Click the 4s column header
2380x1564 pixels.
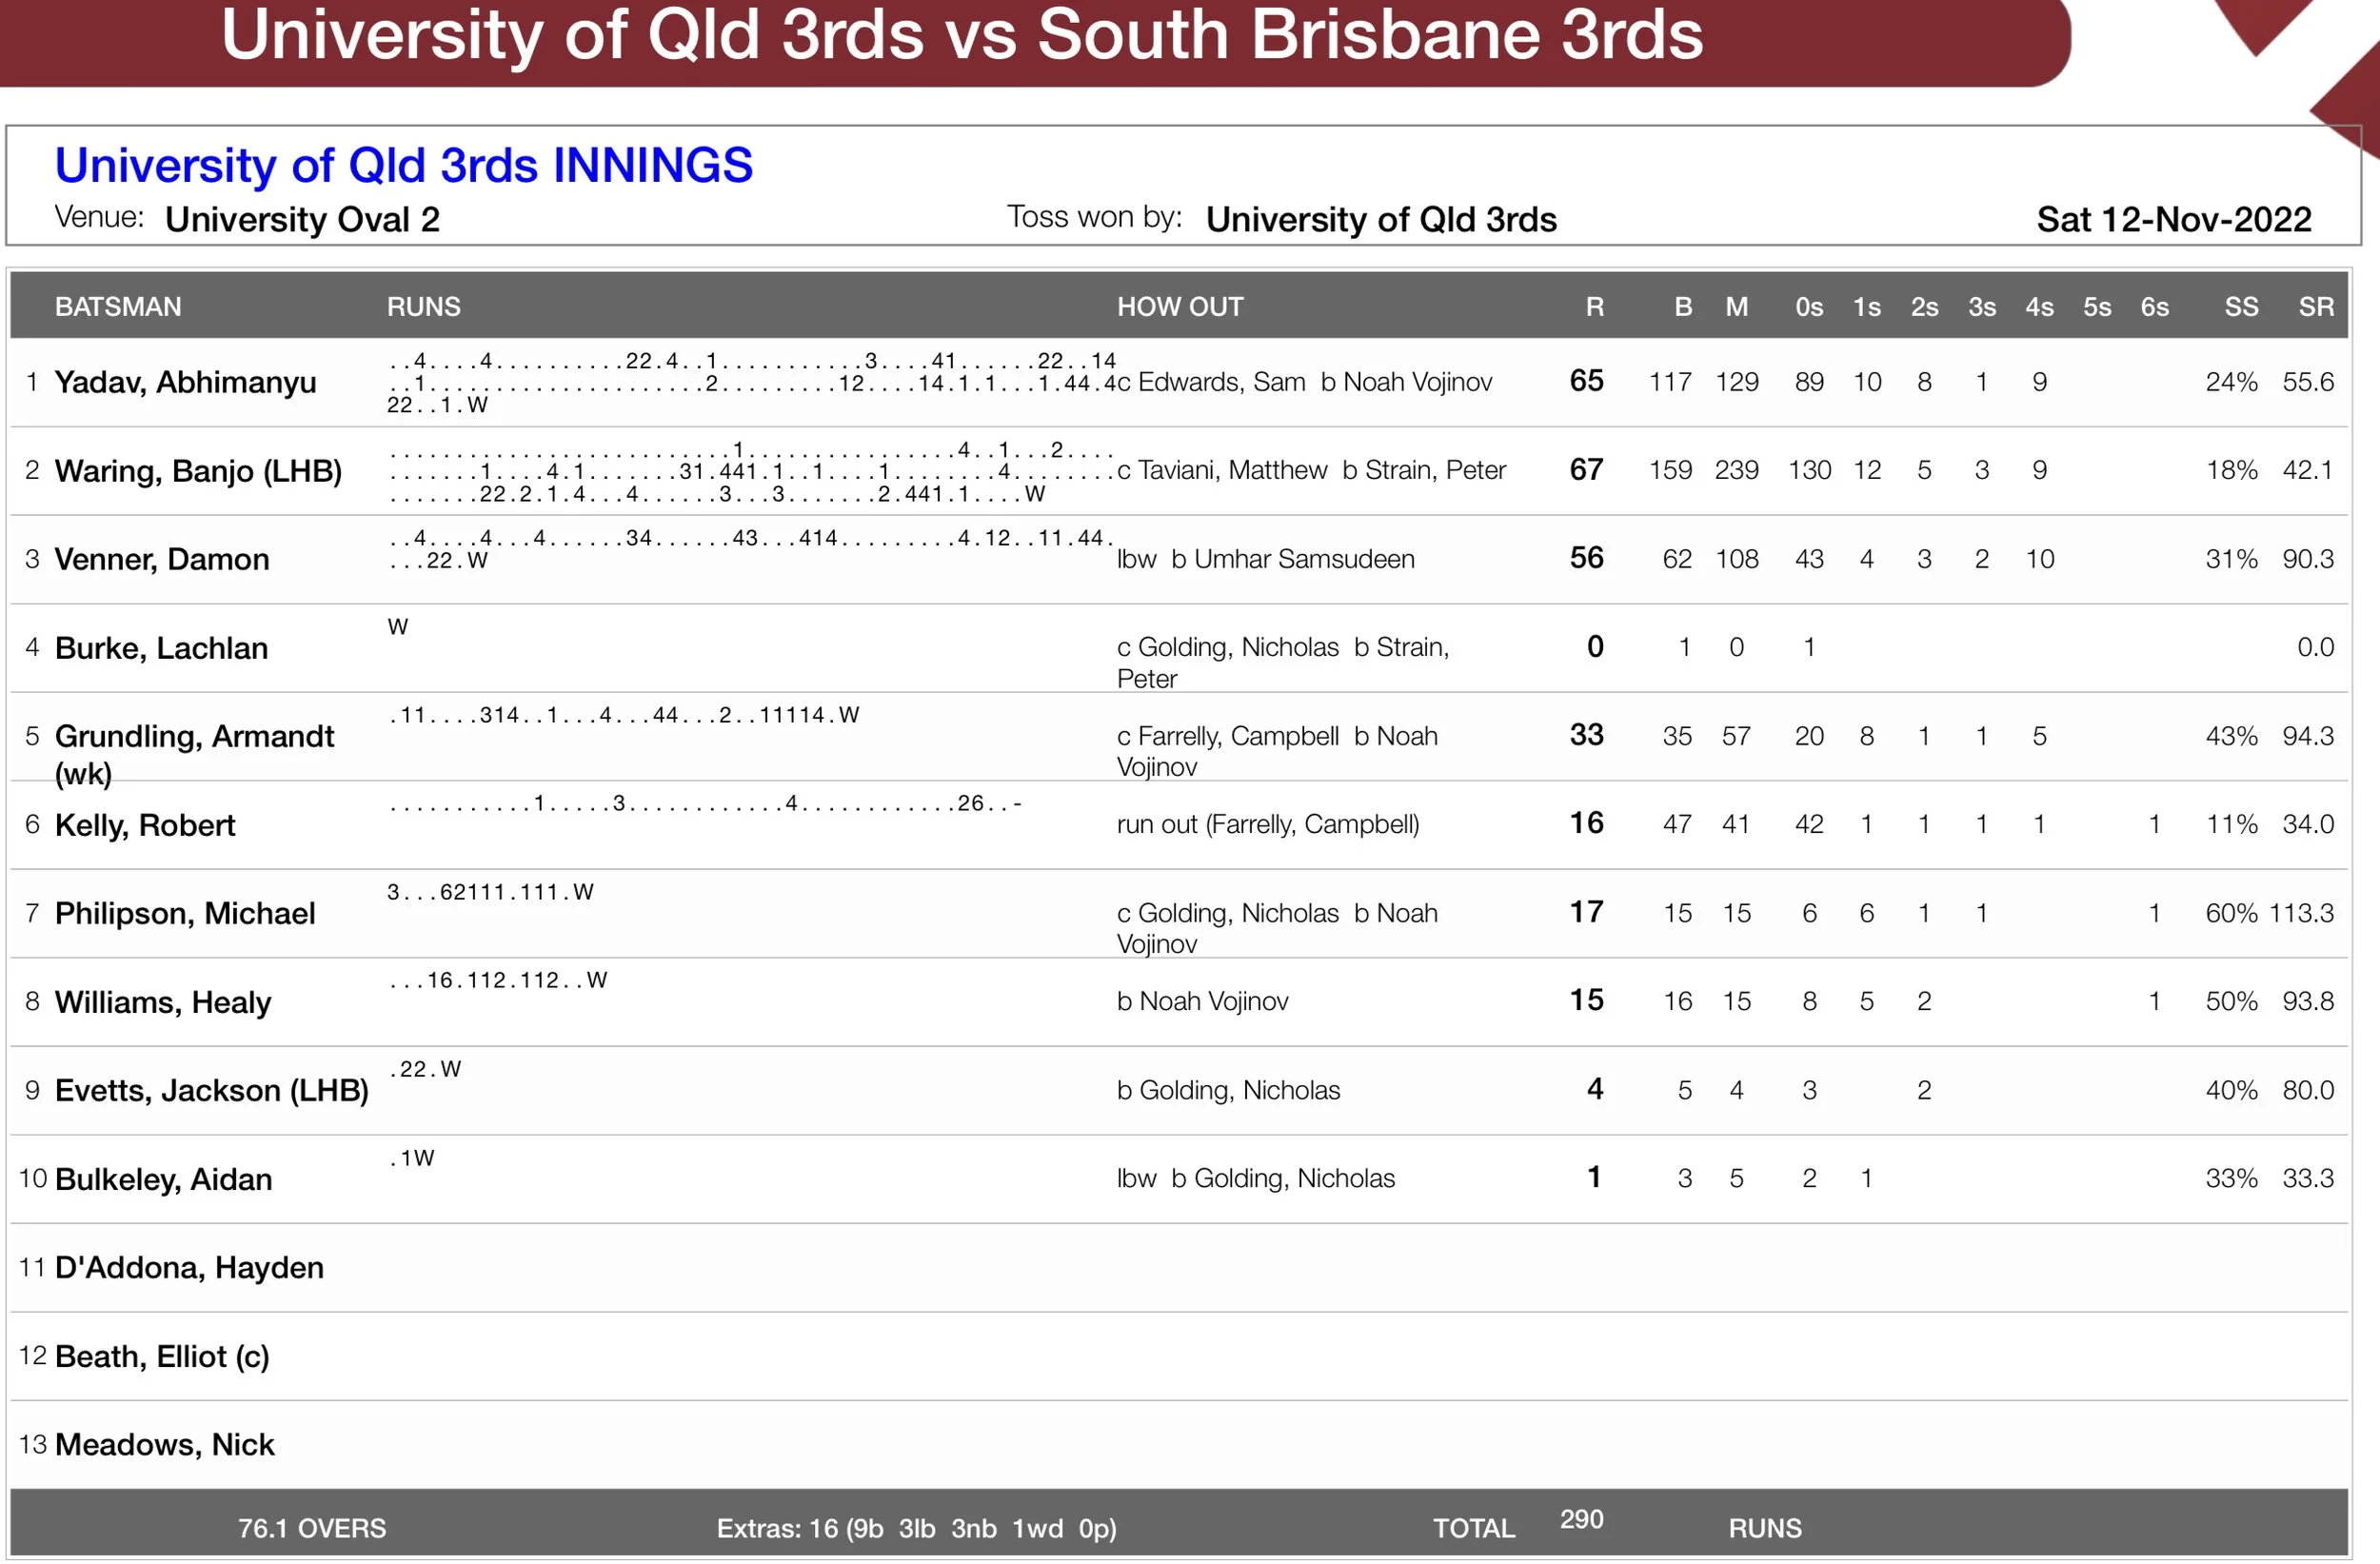coord(2039,306)
